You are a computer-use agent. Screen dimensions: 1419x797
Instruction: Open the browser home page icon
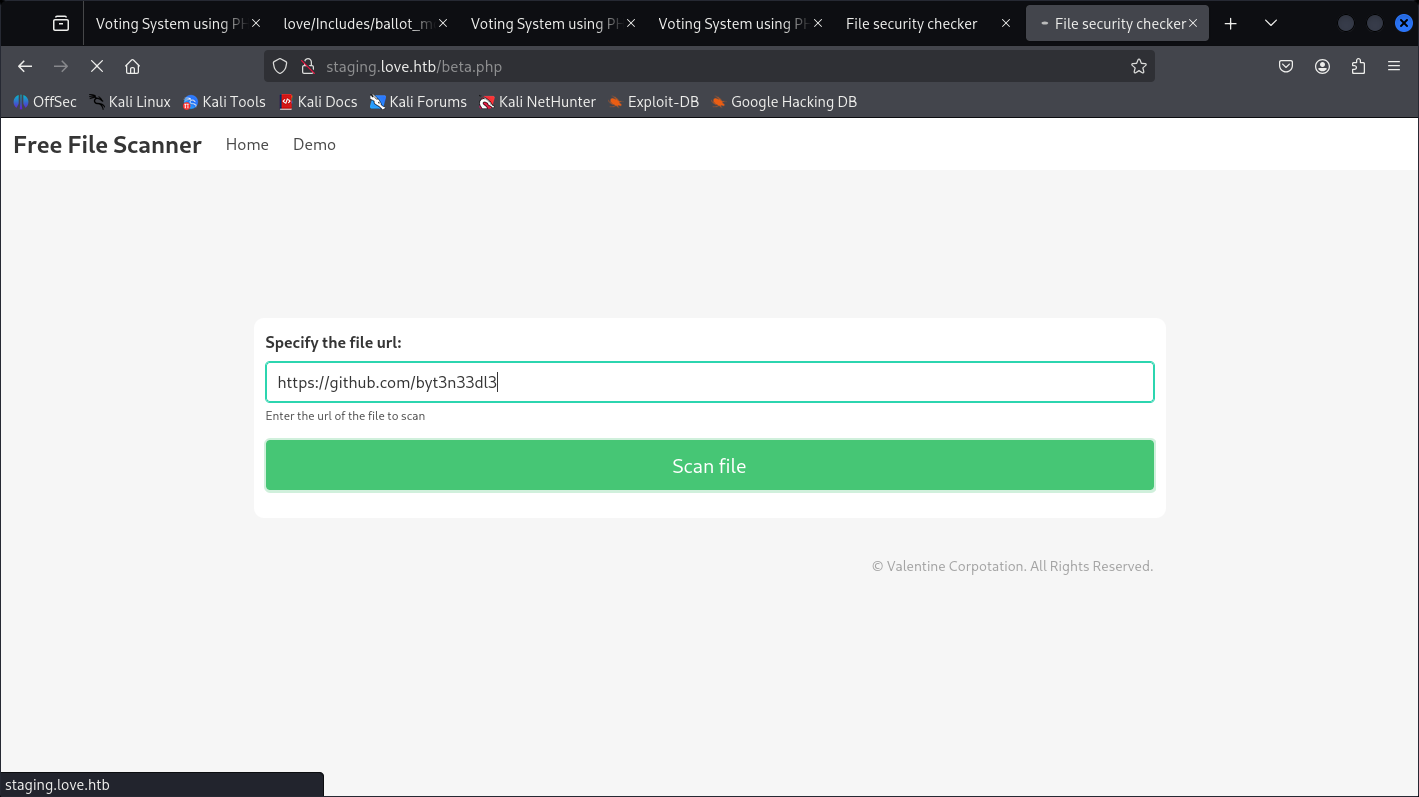(132, 66)
